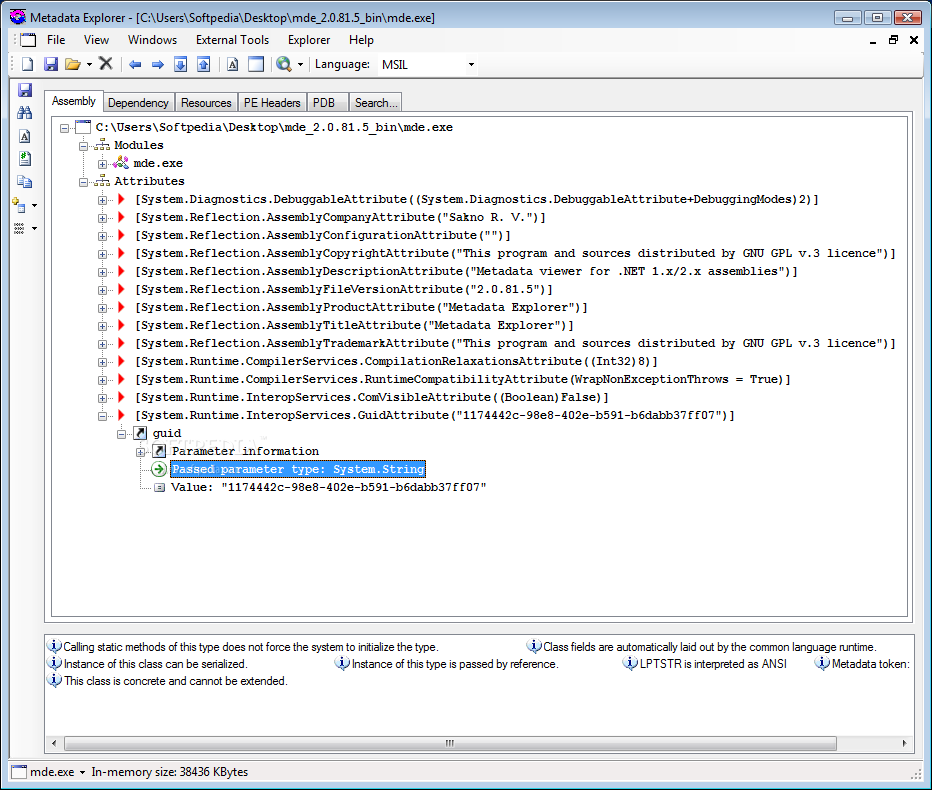Navigate back with the blue left arrow
The image size is (932, 790).
point(135,64)
